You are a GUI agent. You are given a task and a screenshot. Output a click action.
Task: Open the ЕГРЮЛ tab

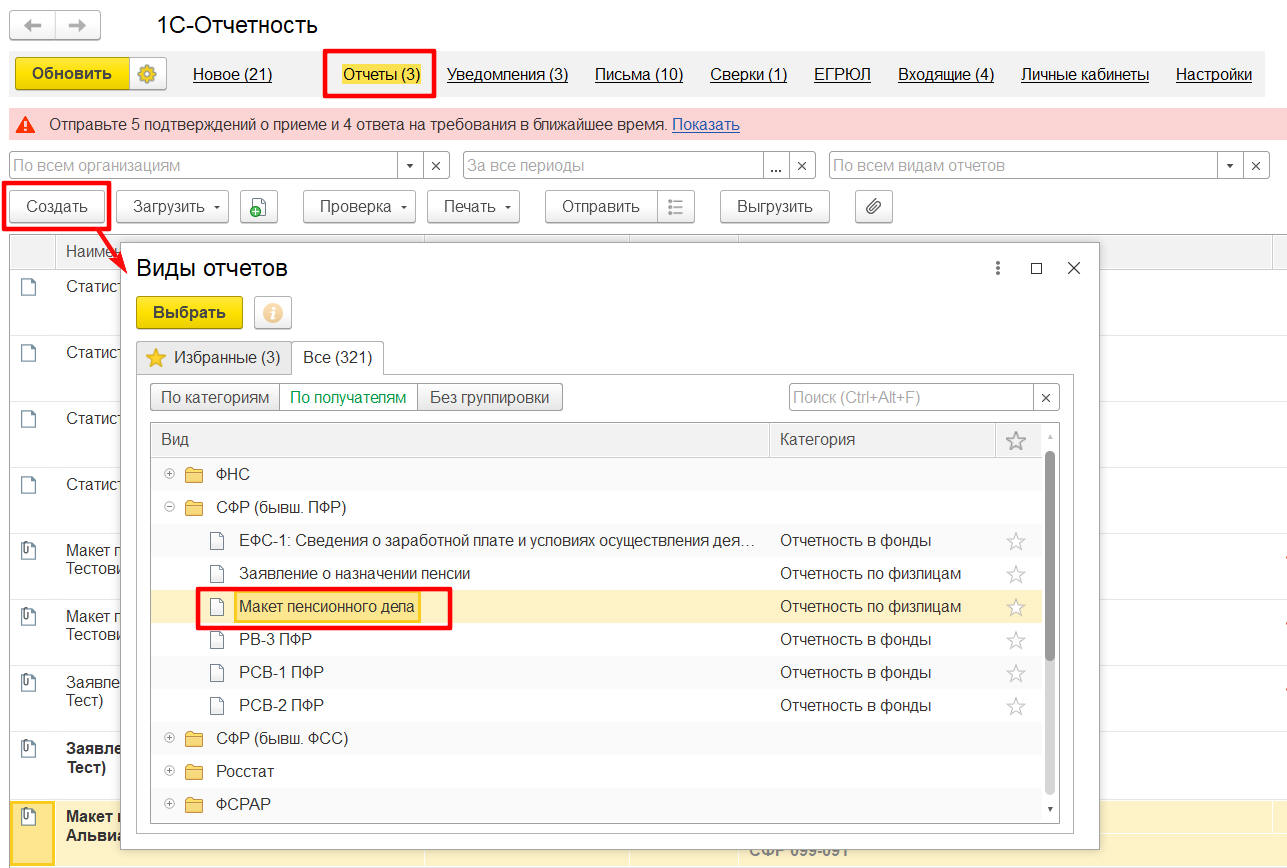842,74
